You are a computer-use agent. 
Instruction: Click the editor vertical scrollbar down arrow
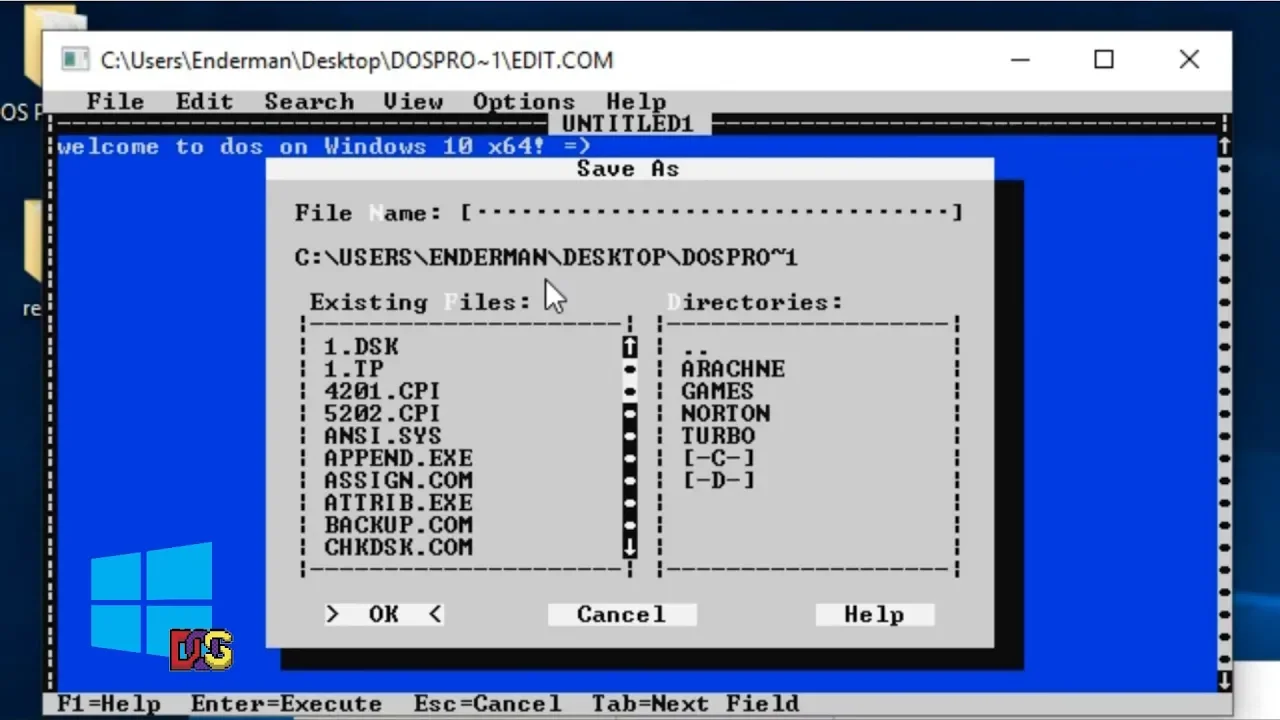pos(1224,681)
